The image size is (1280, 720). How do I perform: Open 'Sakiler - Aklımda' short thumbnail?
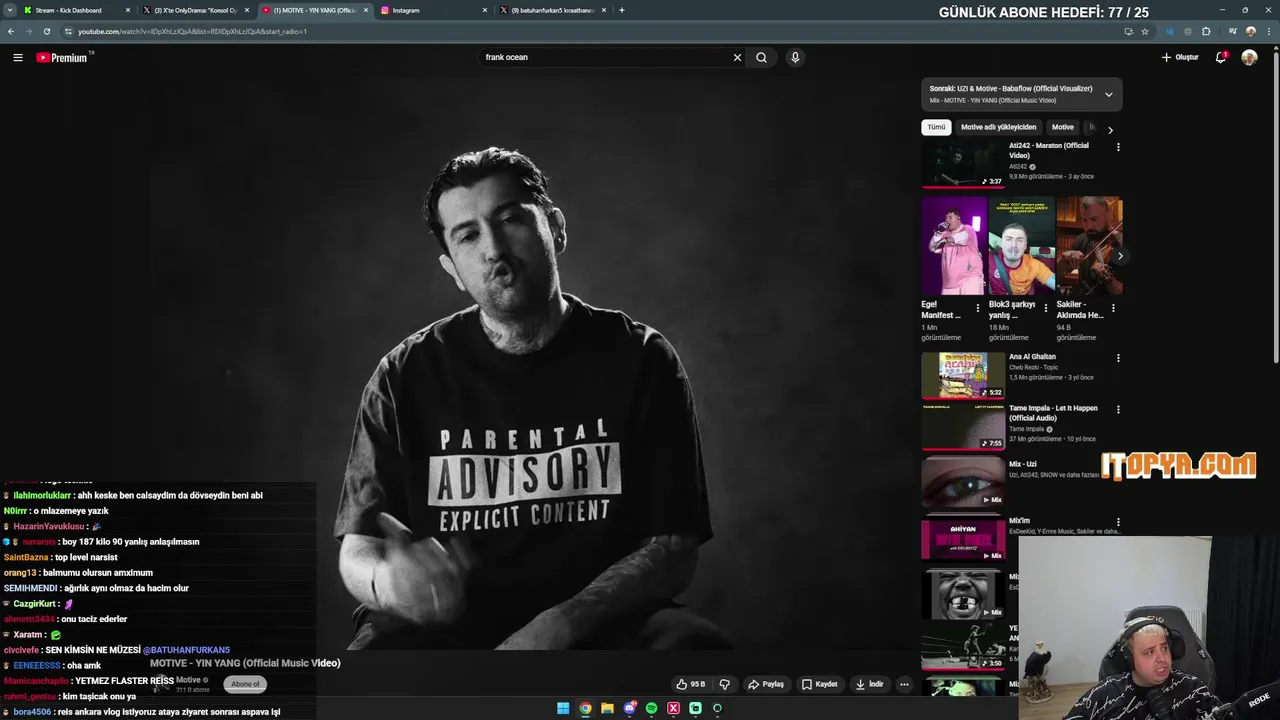pyautogui.click(x=1089, y=246)
